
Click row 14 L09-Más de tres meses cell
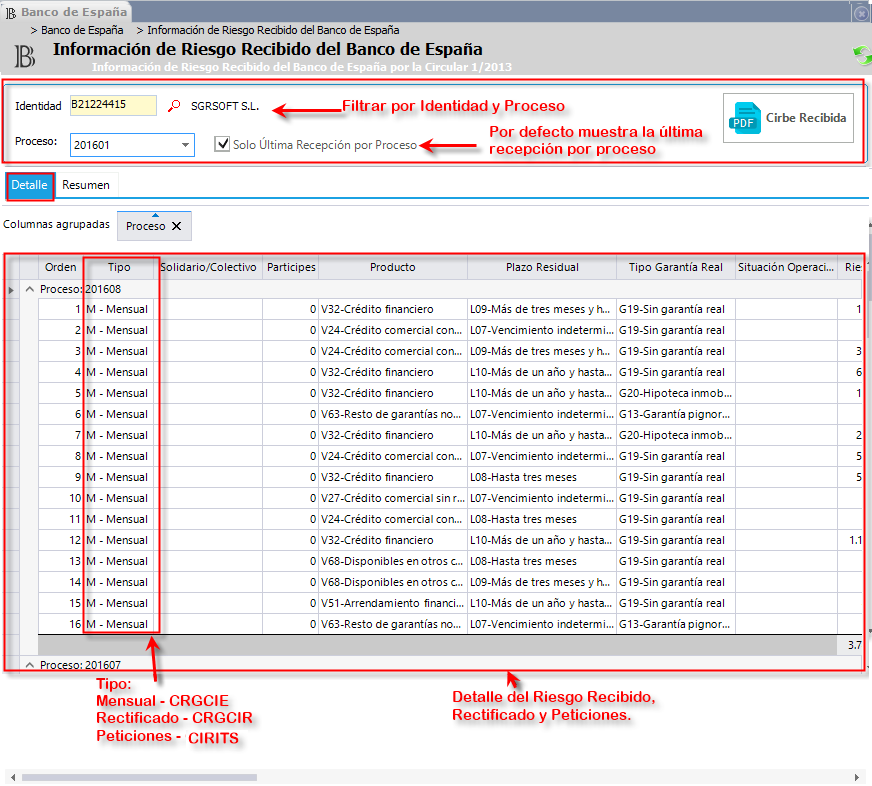pos(542,582)
